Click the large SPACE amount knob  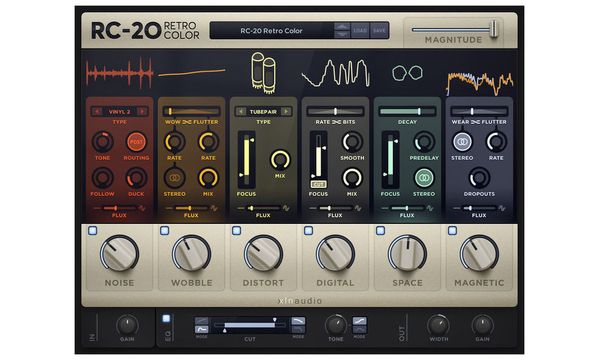[x=407, y=253]
